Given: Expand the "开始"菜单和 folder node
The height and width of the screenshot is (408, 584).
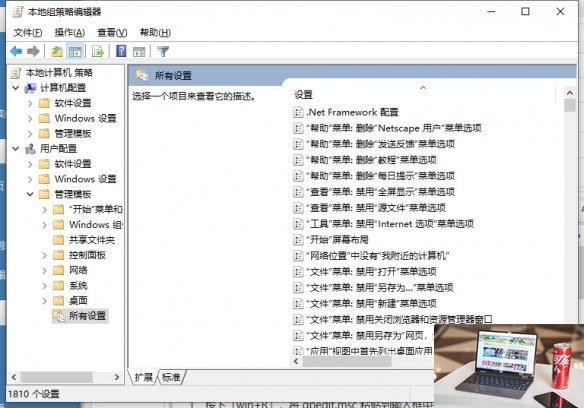Looking at the screenshot, I should [x=45, y=210].
